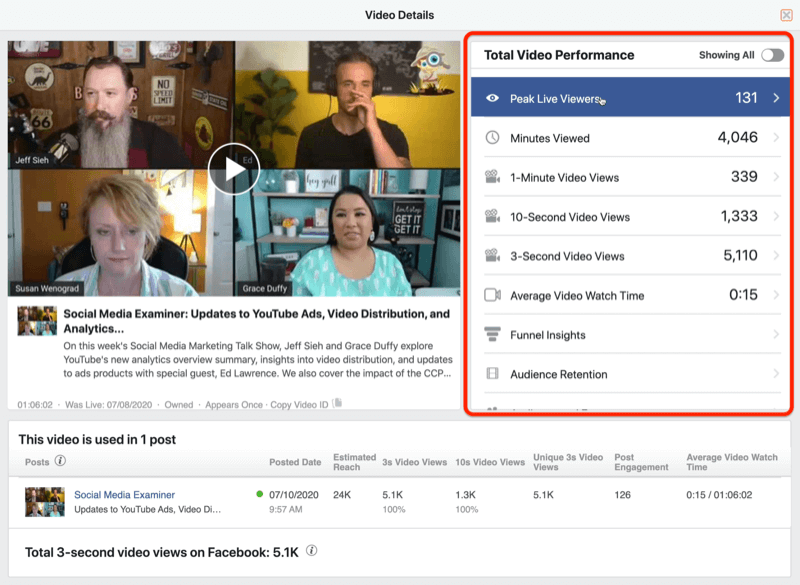Click camera icon beside 3-Second Video Views
Viewport: 800px width, 585px height.
(492, 256)
